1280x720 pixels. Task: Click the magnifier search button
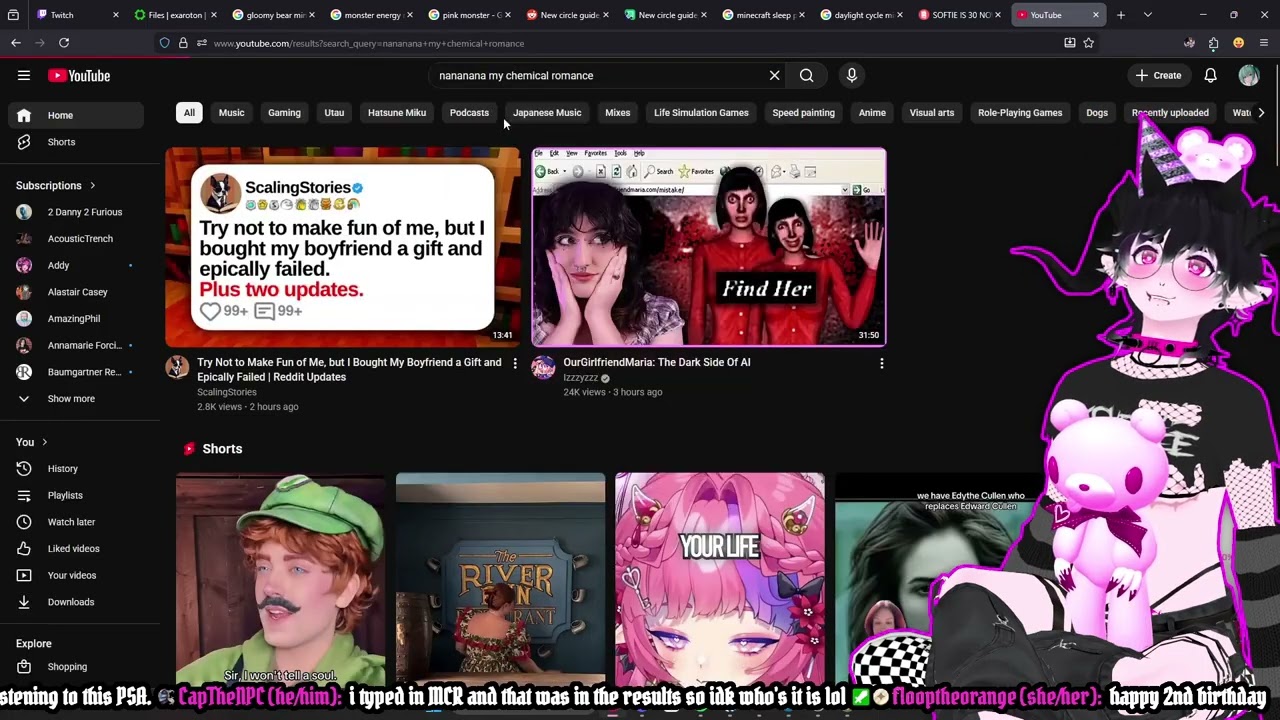pyautogui.click(x=806, y=75)
